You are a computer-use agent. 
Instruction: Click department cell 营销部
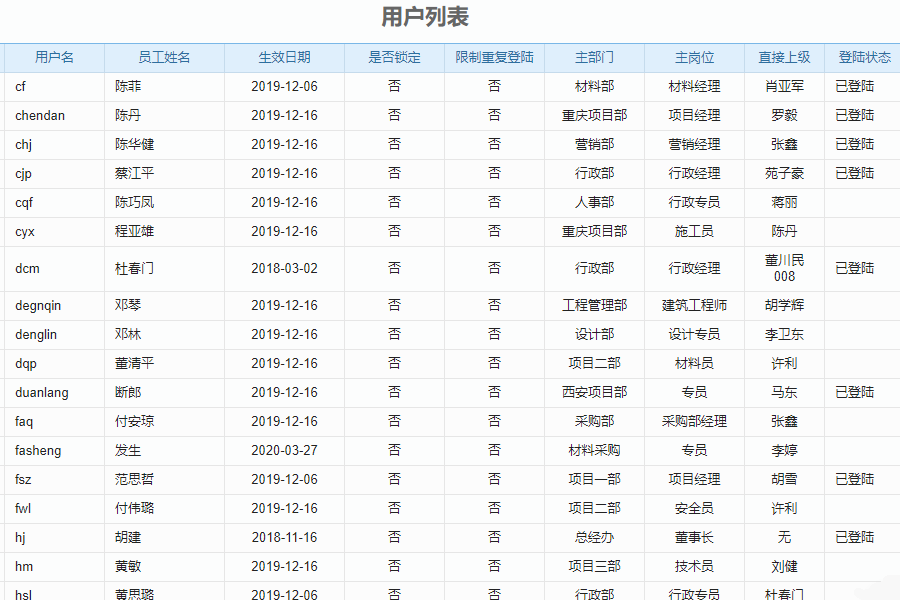pyautogui.click(x=595, y=145)
